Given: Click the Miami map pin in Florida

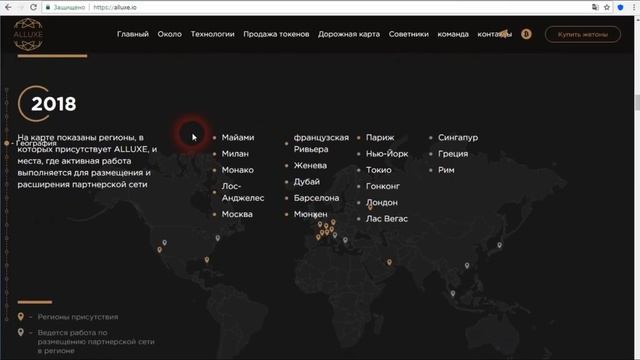Looking at the screenshot, I should pyautogui.click(x=207, y=260).
